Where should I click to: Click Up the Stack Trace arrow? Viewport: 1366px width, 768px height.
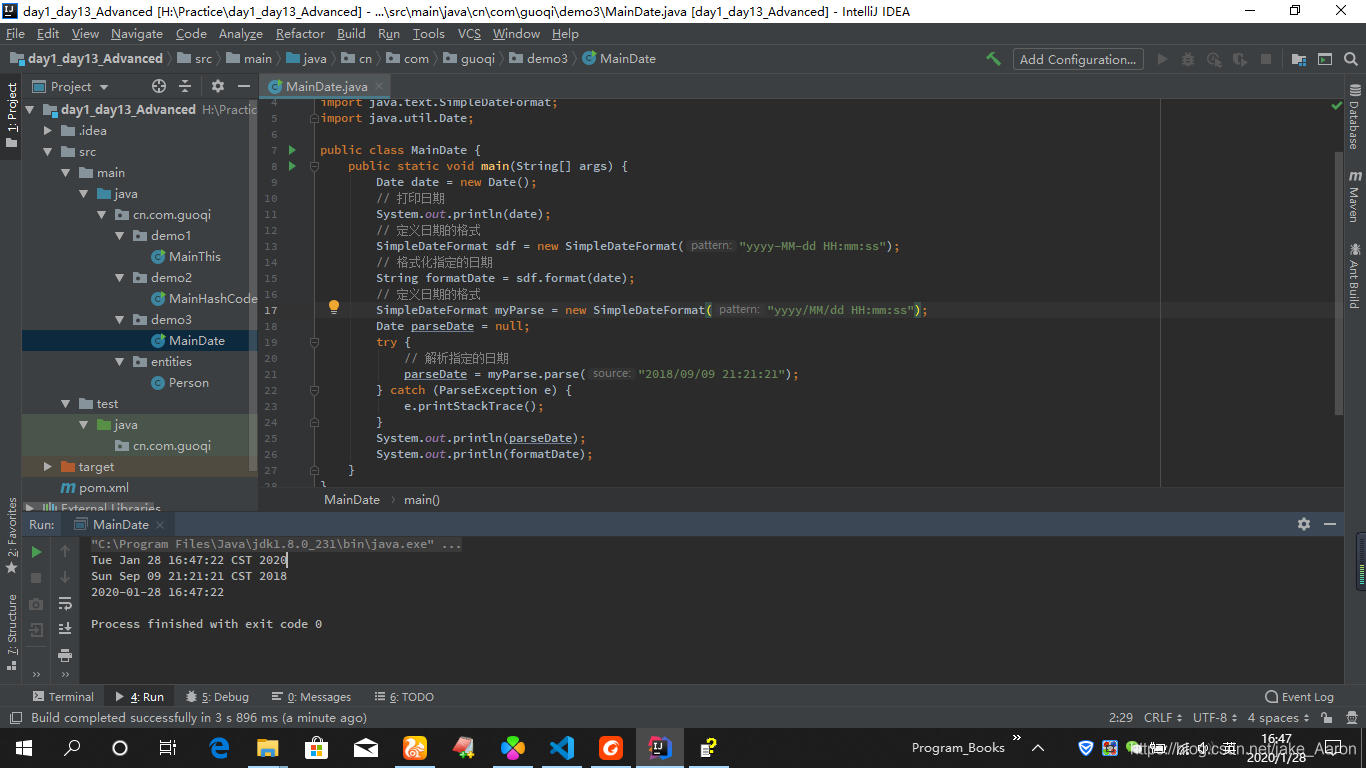tap(65, 551)
